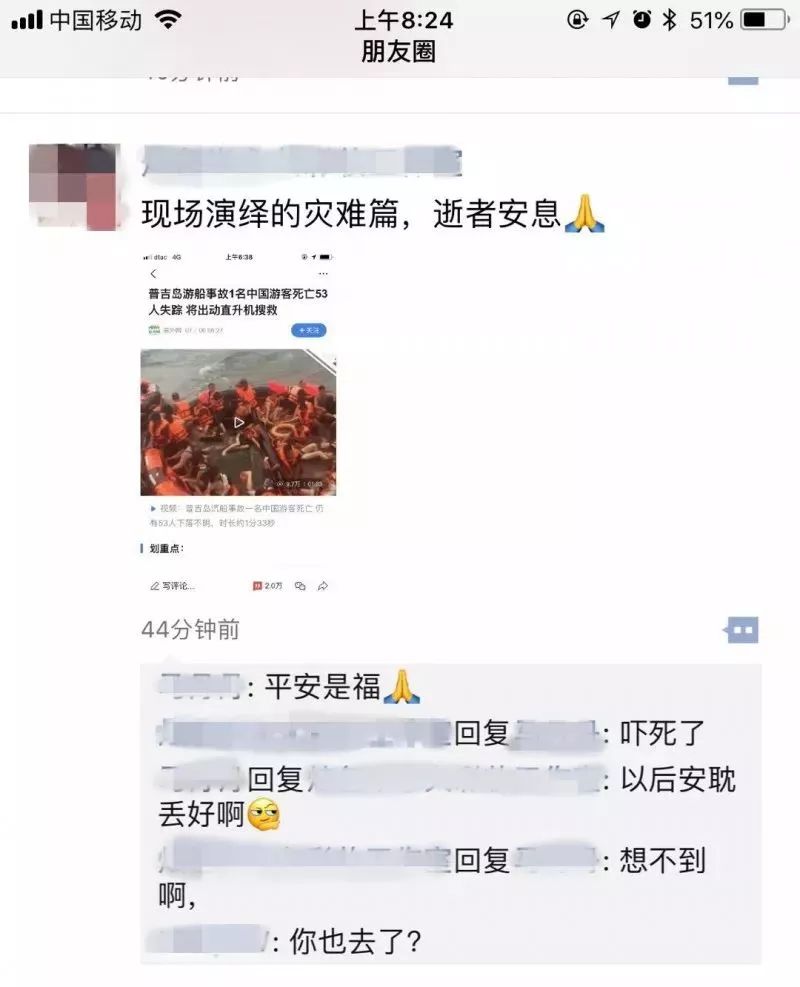Open the shared news screenshot image

[x=239, y=423]
